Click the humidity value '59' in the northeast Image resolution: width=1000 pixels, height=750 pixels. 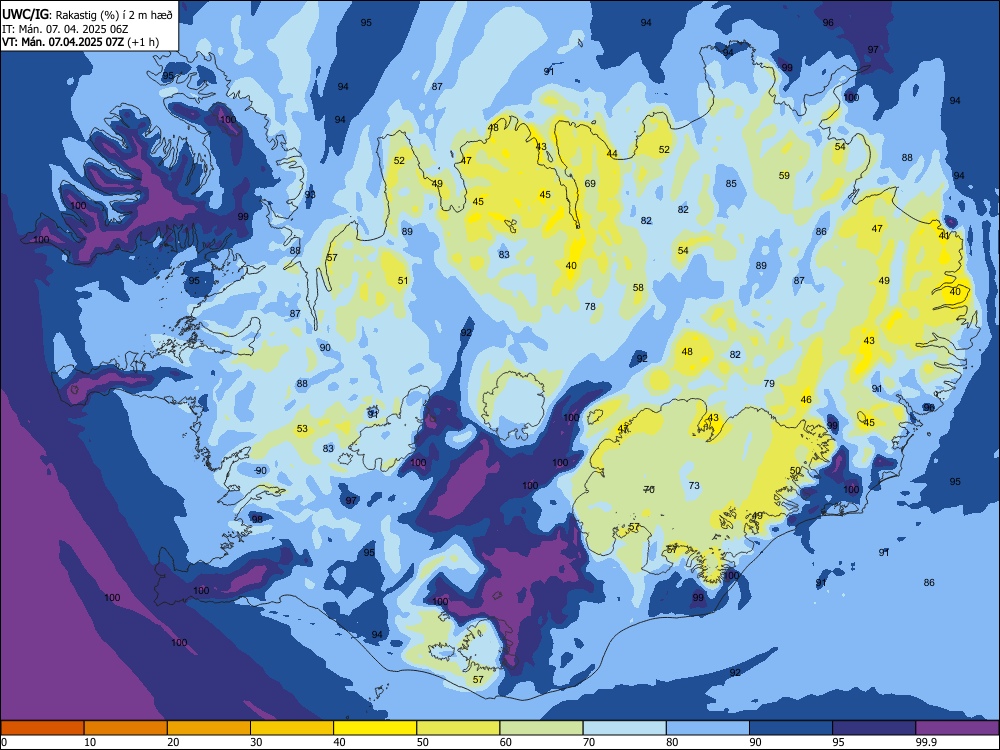tap(784, 175)
